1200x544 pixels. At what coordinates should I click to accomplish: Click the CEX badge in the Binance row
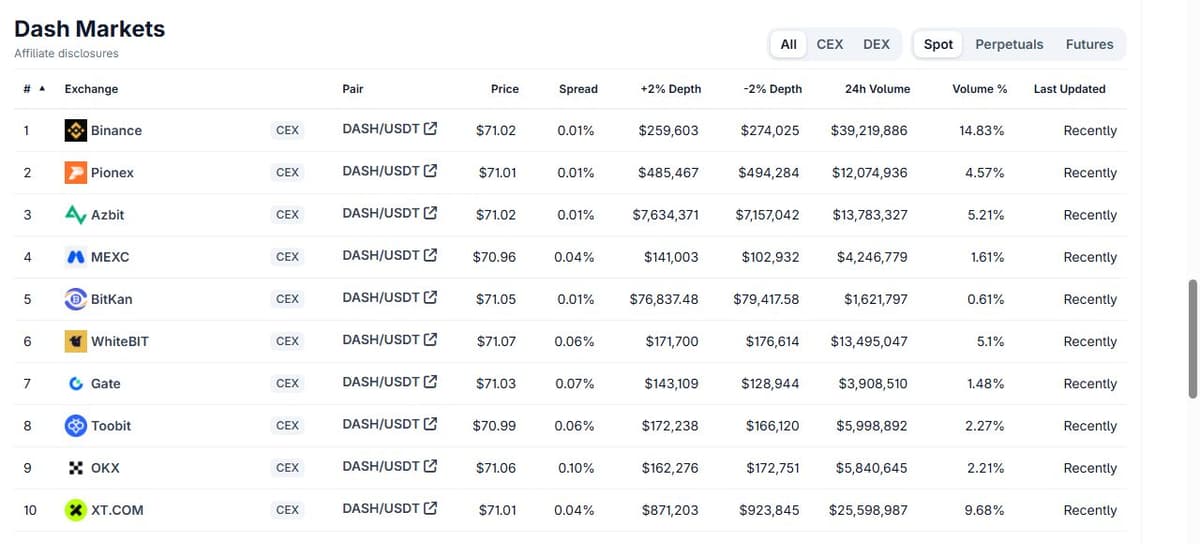coord(287,130)
